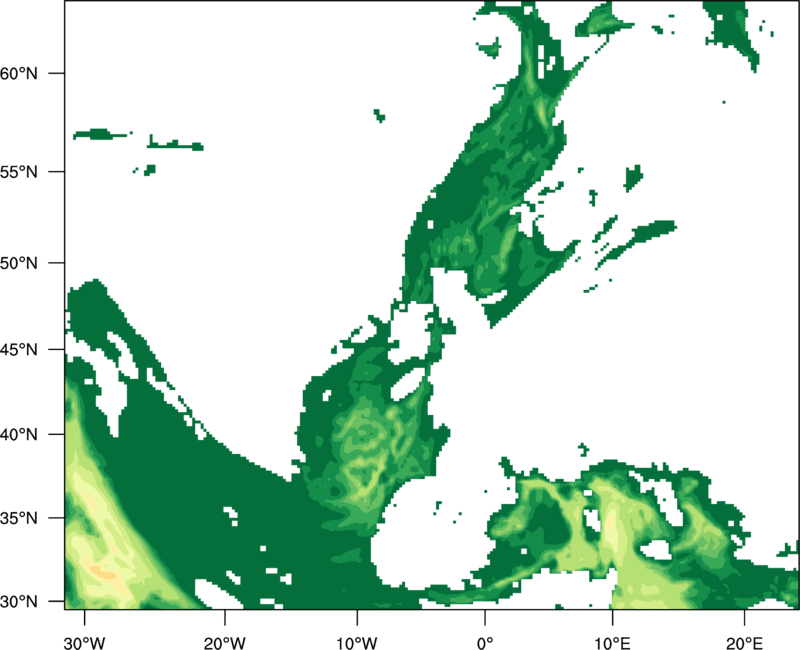
Task: Click the 30°W longitude label
Action: tap(85, 643)
